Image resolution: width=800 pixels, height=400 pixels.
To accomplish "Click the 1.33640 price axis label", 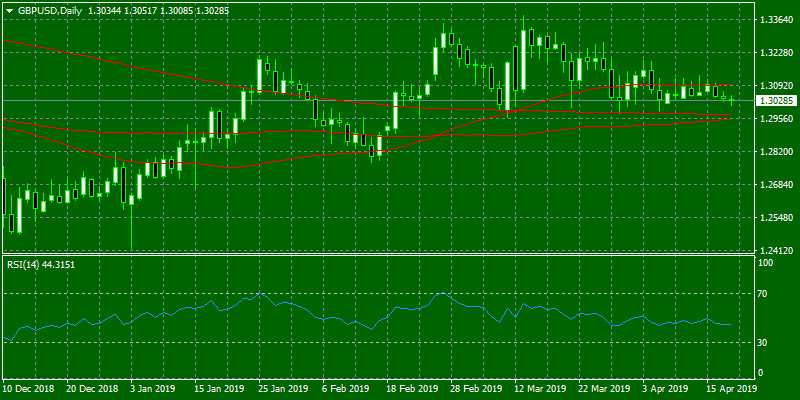I will click(x=776, y=20).
